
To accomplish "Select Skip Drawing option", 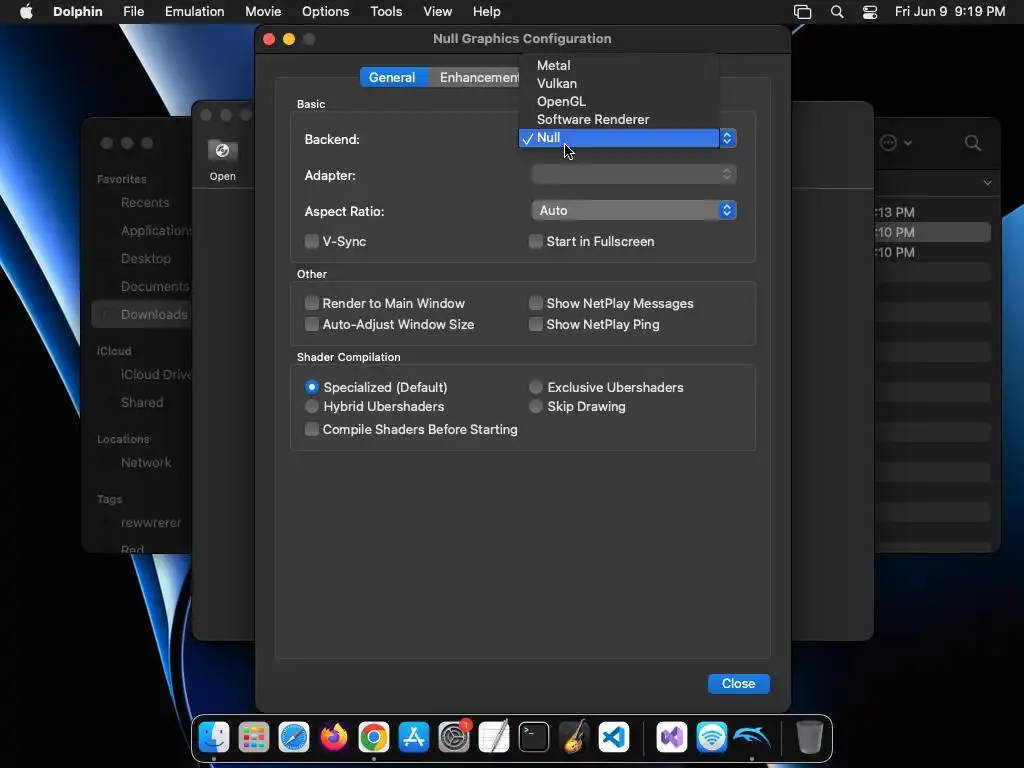I will point(536,406).
